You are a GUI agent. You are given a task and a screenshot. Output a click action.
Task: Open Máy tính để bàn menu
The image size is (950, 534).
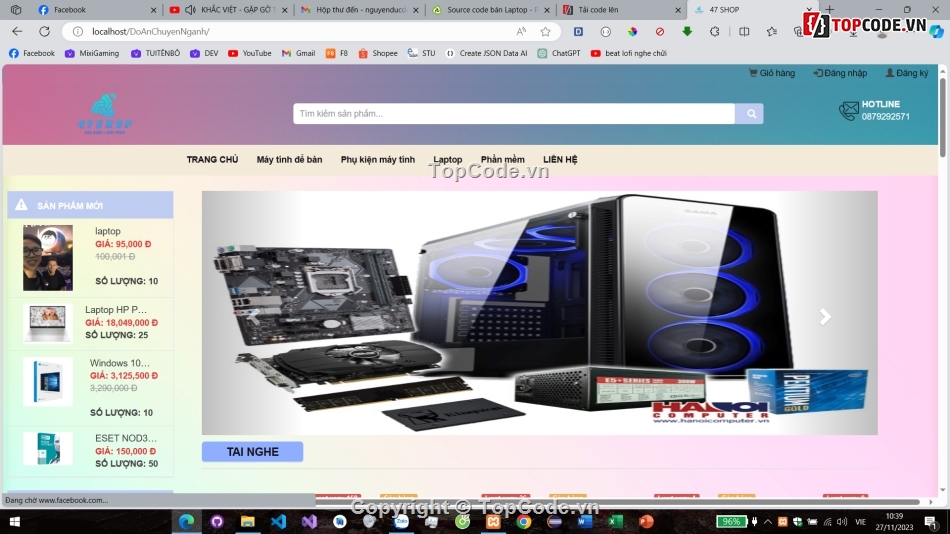[289, 159]
